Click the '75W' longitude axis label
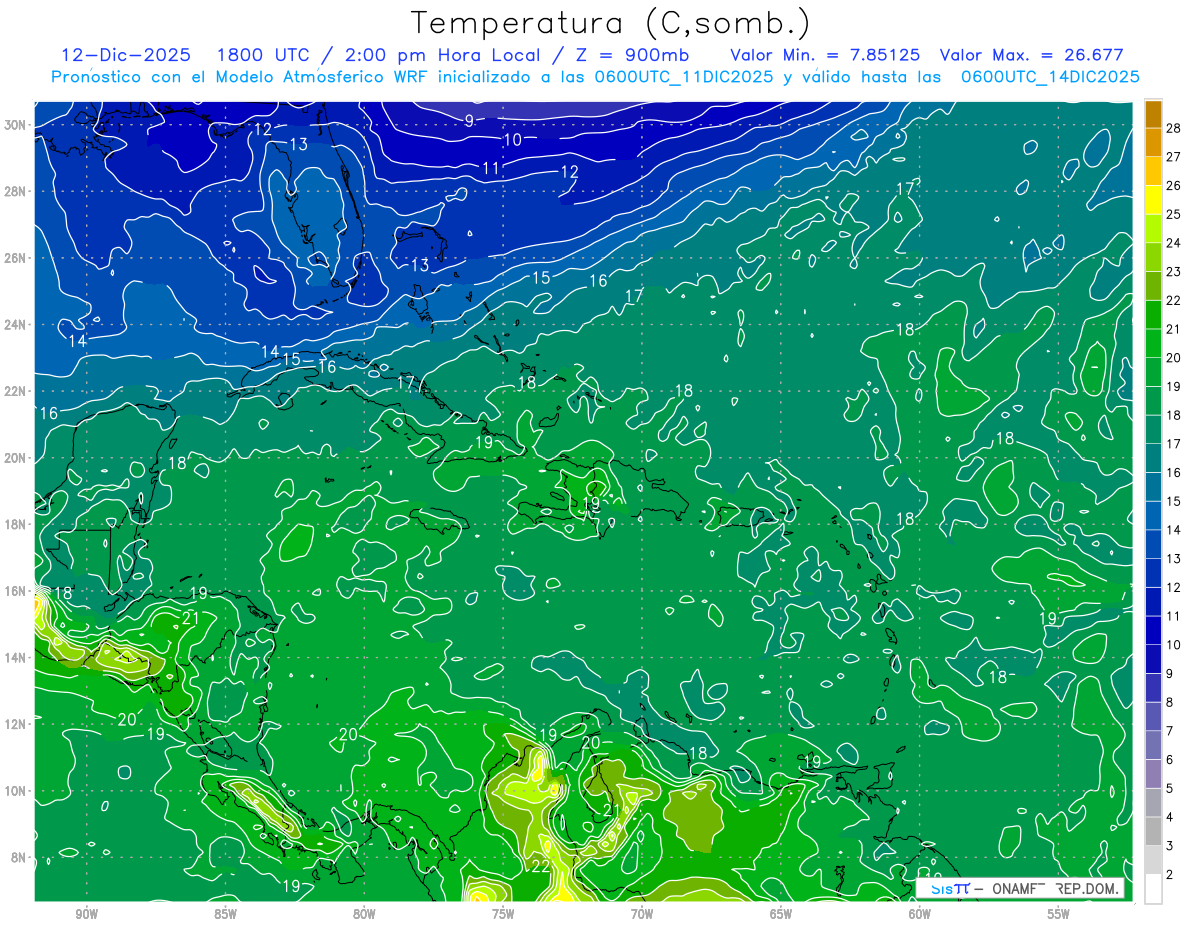This screenshot has width=1200, height=927. point(503,915)
